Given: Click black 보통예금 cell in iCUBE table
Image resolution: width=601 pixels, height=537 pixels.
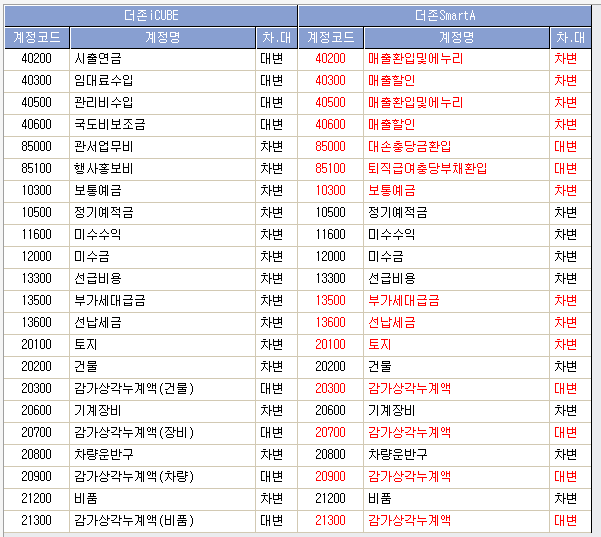Looking at the screenshot, I should pos(163,191).
